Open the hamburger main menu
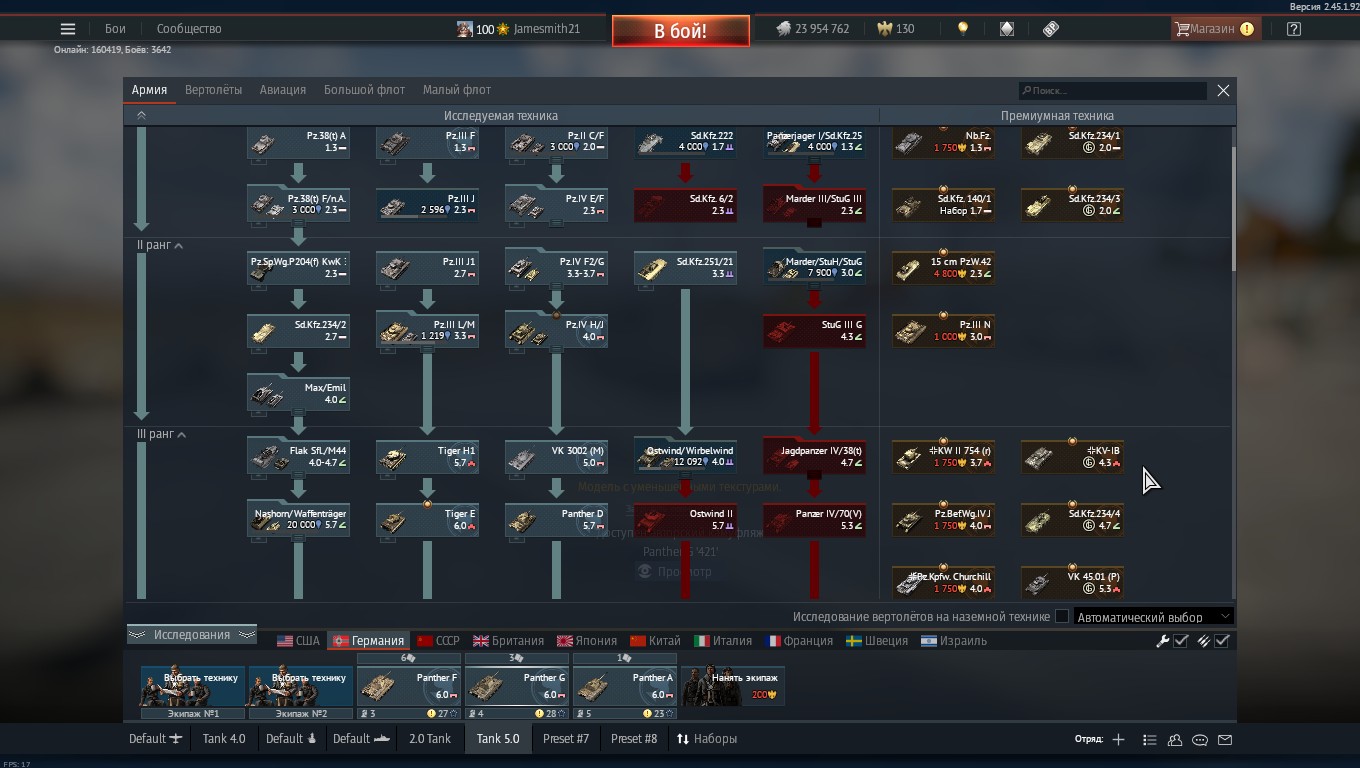 click(67, 29)
